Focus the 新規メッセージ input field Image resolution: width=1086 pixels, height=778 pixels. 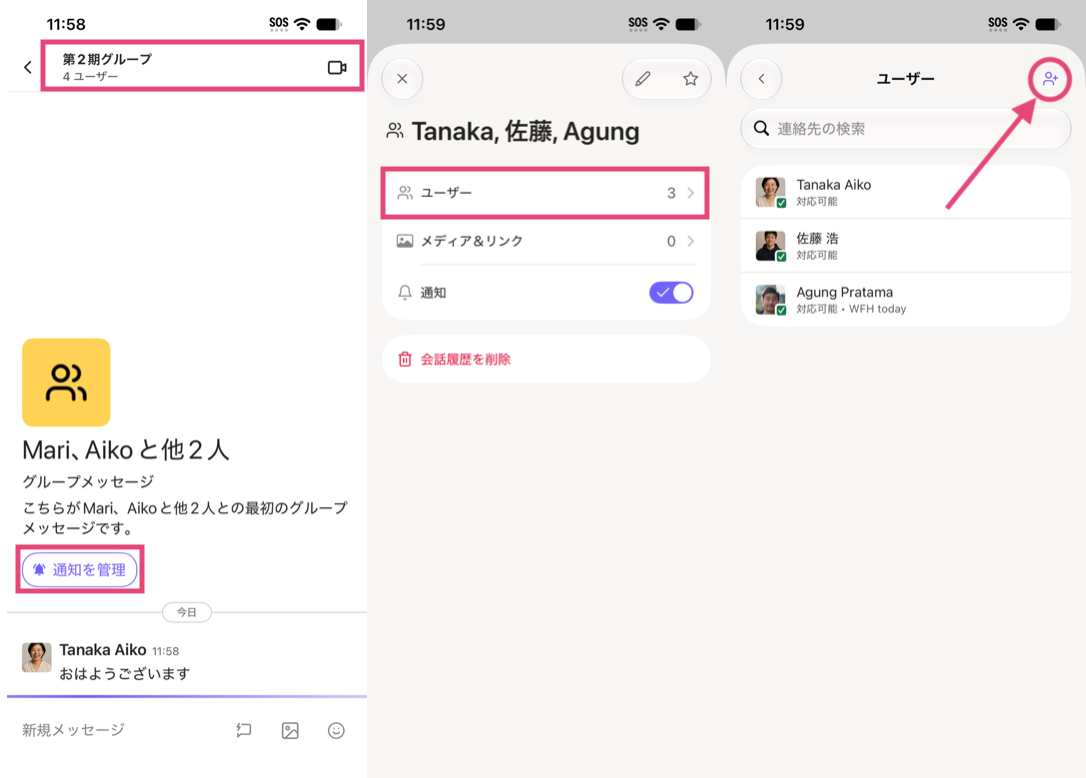73,730
